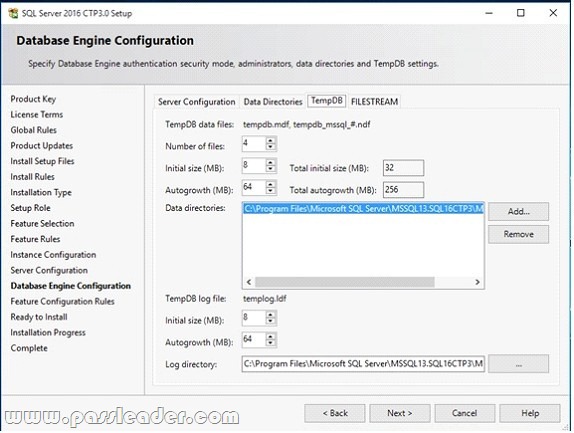This screenshot has width=574, height=433.
Task: Select the highlighted data directory path entry
Action: tap(363, 209)
